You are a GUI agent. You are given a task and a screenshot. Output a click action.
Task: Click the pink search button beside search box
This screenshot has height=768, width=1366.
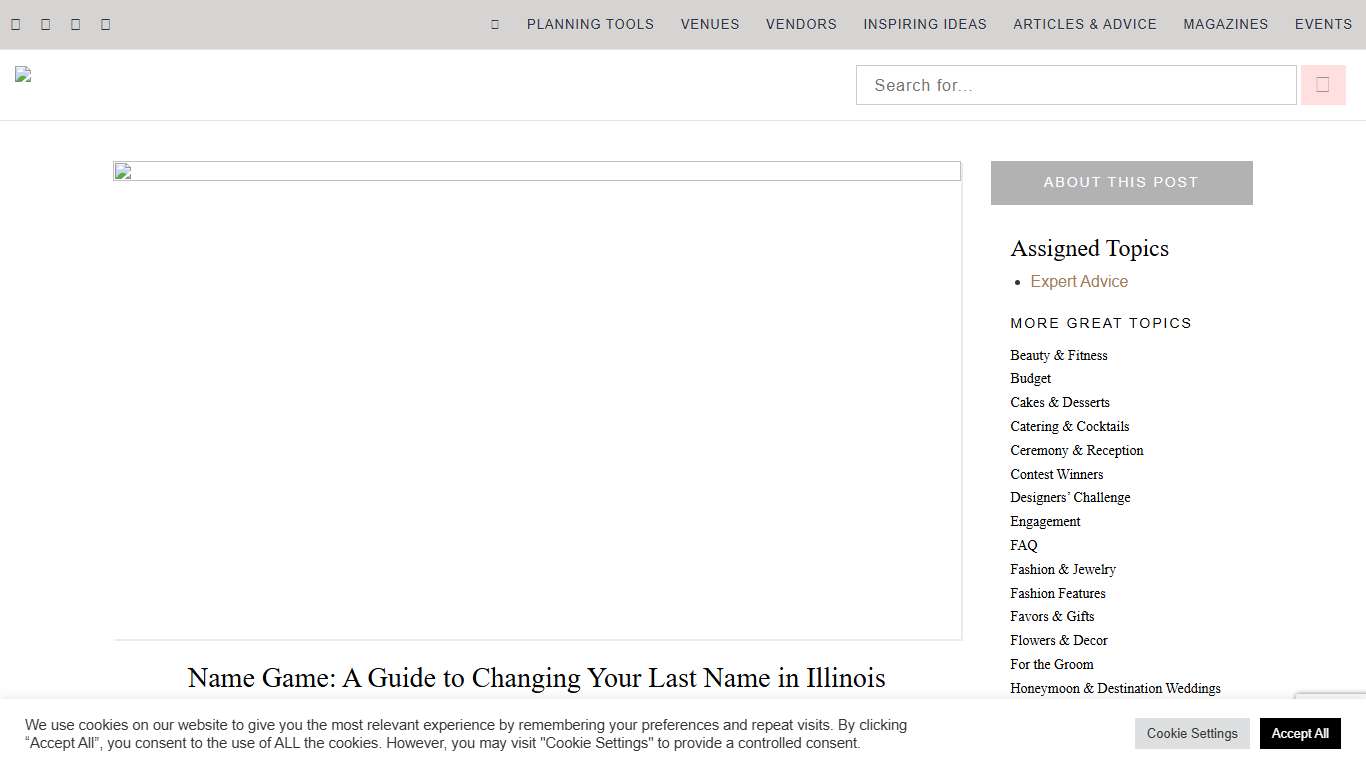pos(1322,84)
